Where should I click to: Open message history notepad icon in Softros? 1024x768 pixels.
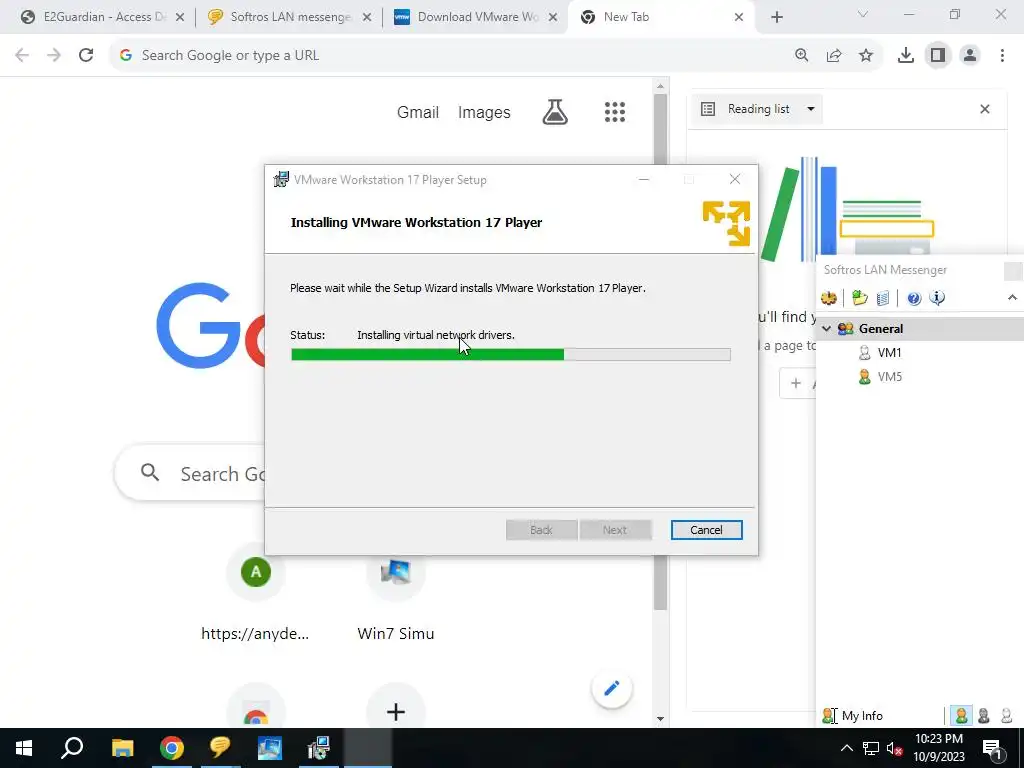(x=883, y=298)
